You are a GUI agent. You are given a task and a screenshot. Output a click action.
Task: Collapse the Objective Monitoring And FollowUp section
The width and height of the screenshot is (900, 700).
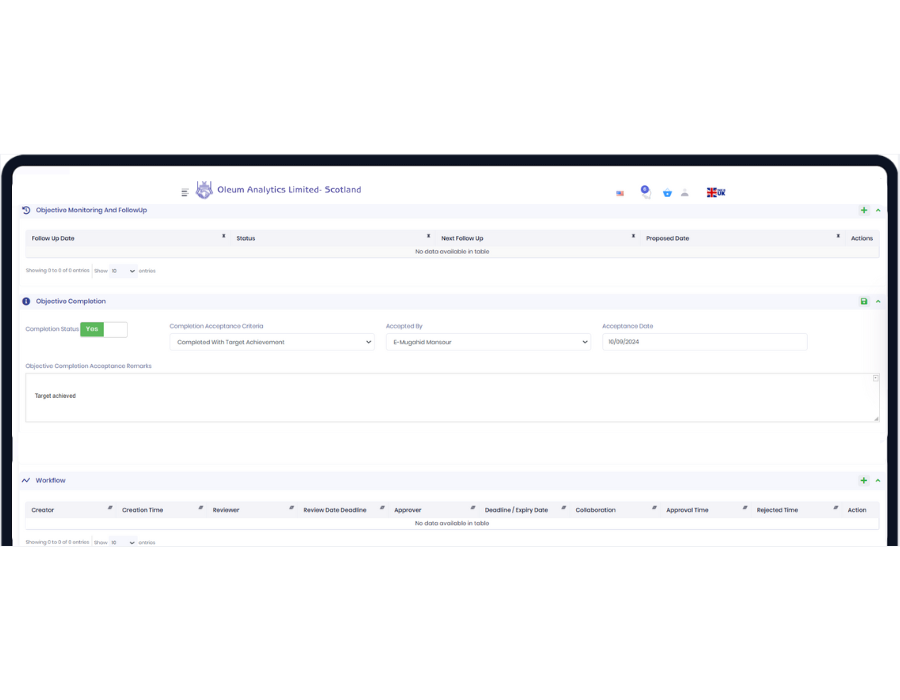(x=878, y=210)
